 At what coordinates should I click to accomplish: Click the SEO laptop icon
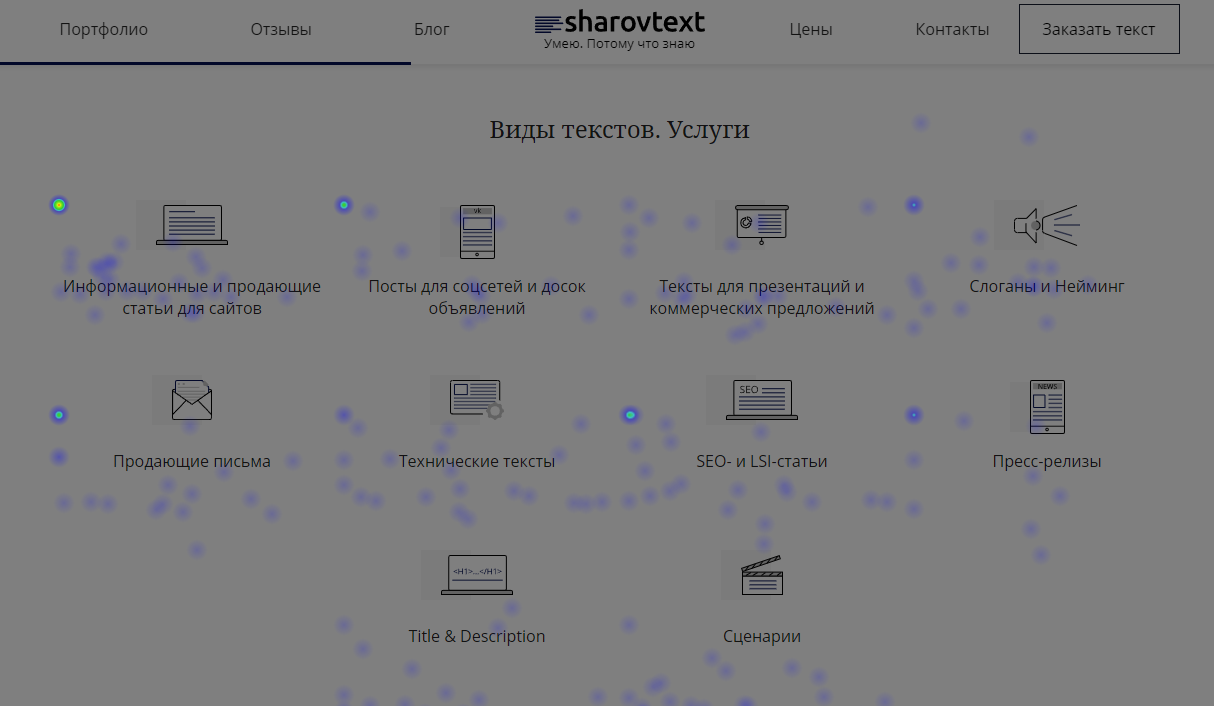(x=761, y=399)
